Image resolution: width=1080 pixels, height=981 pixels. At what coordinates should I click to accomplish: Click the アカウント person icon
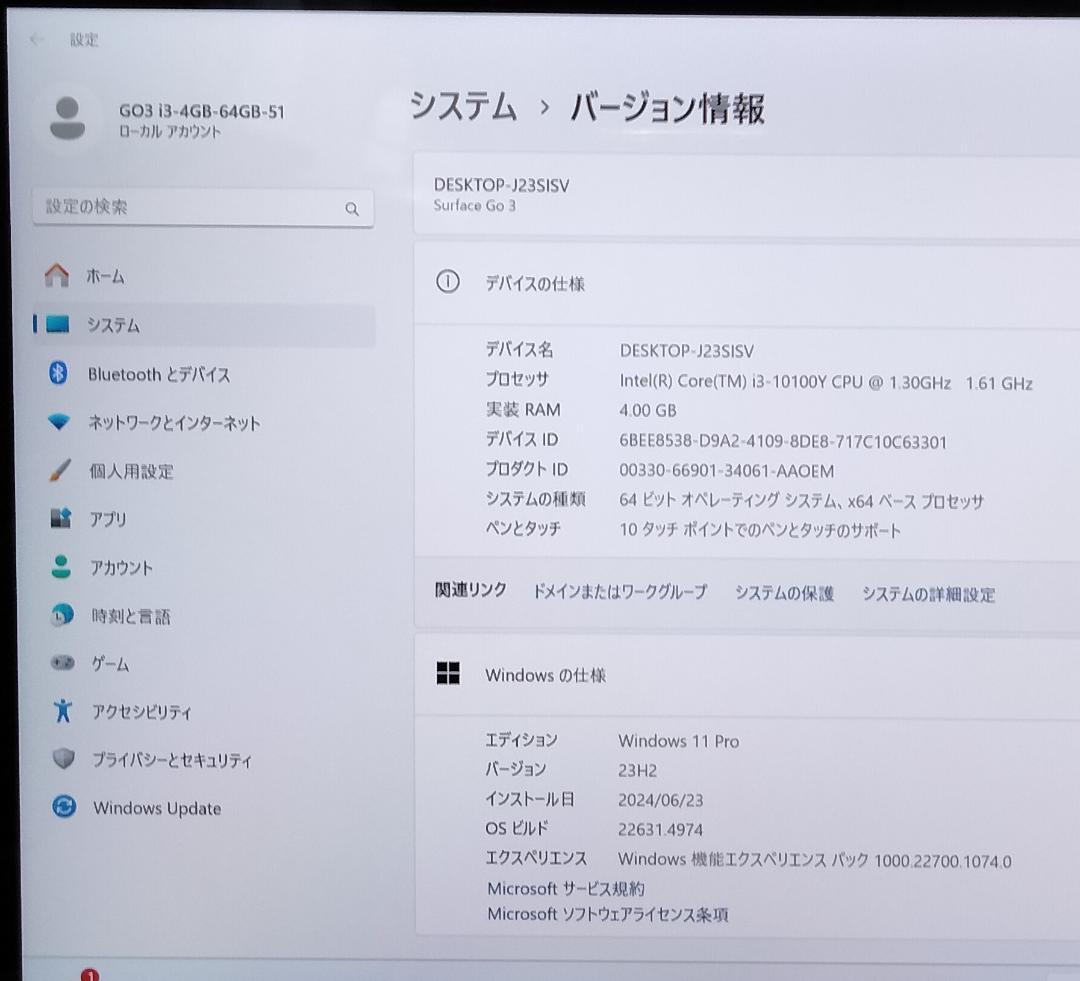(x=61, y=566)
